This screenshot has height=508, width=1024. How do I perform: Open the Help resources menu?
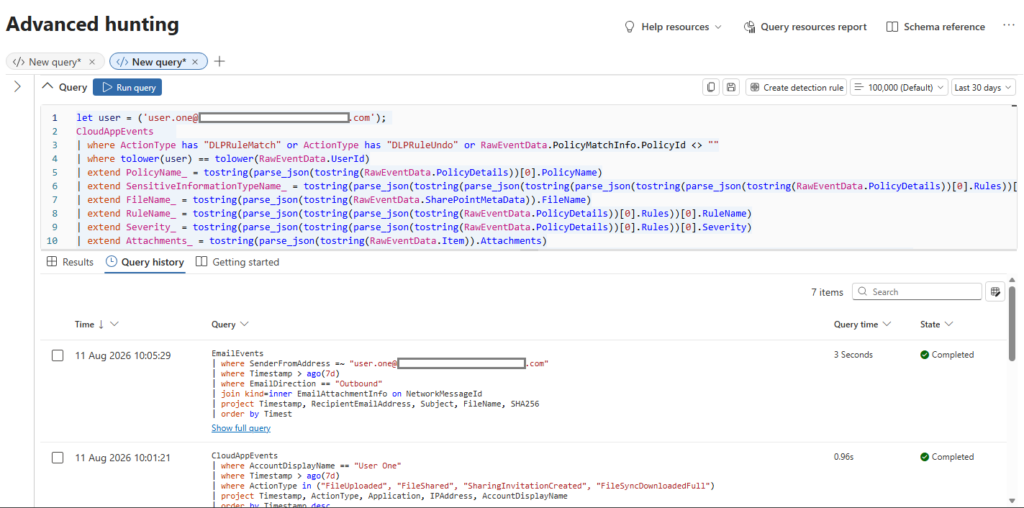point(673,27)
